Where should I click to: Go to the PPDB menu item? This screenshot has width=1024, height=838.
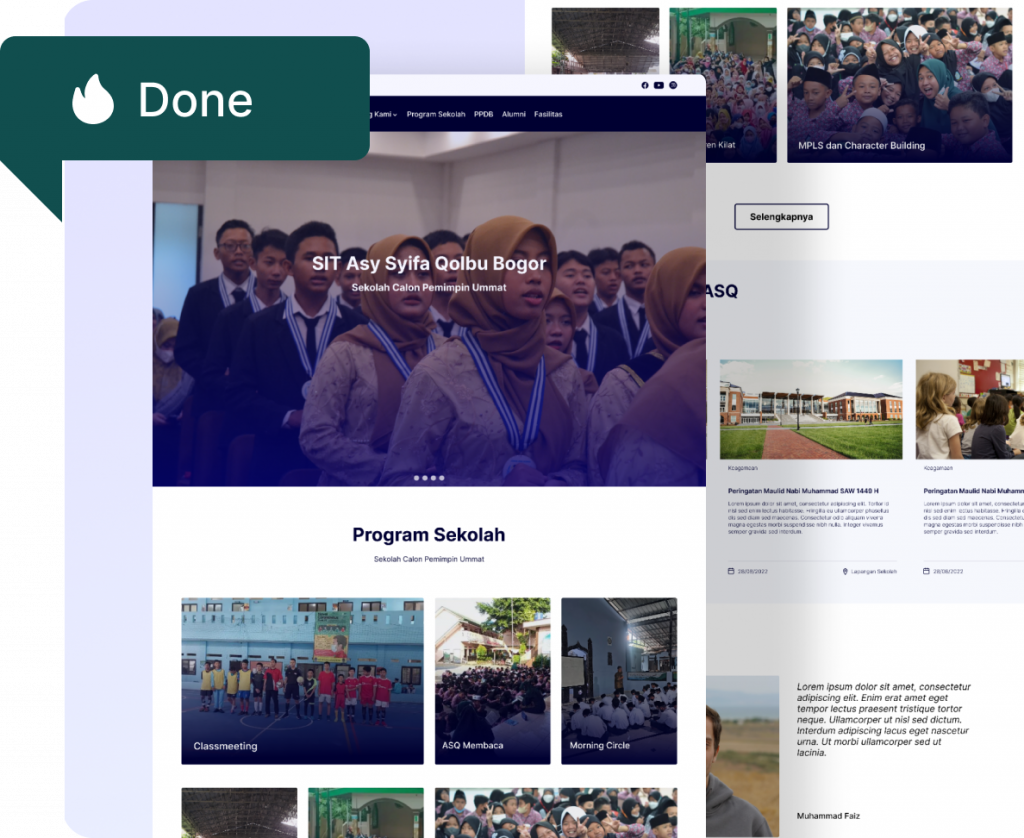484,114
